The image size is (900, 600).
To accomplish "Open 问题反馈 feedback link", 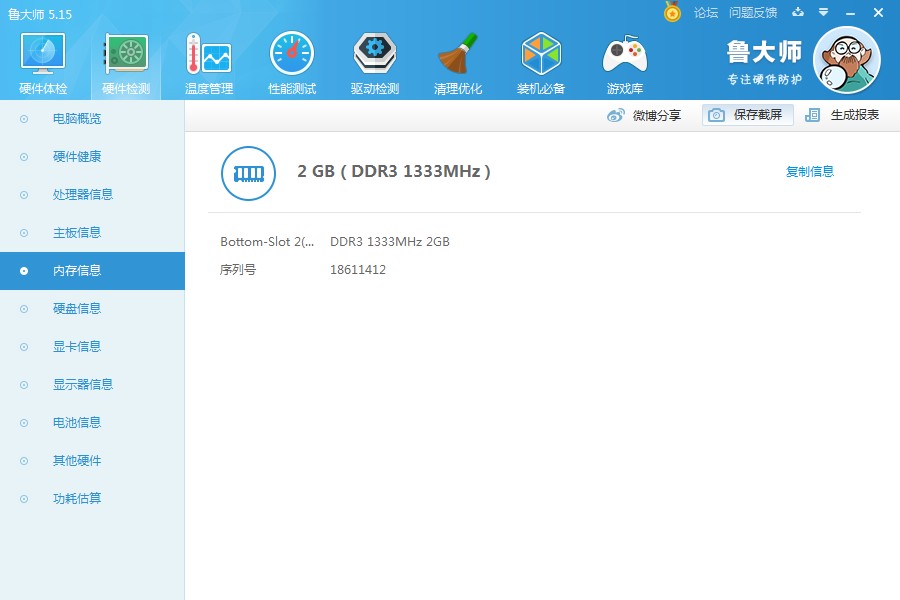I will pyautogui.click(x=753, y=13).
